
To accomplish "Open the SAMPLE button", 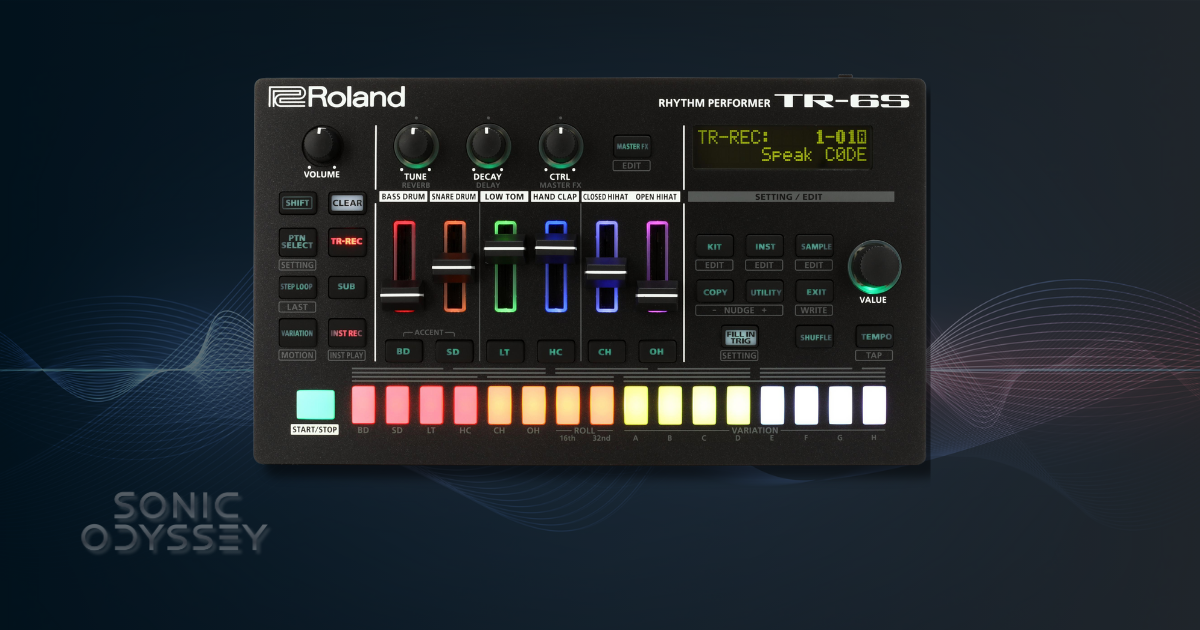I will (x=814, y=246).
